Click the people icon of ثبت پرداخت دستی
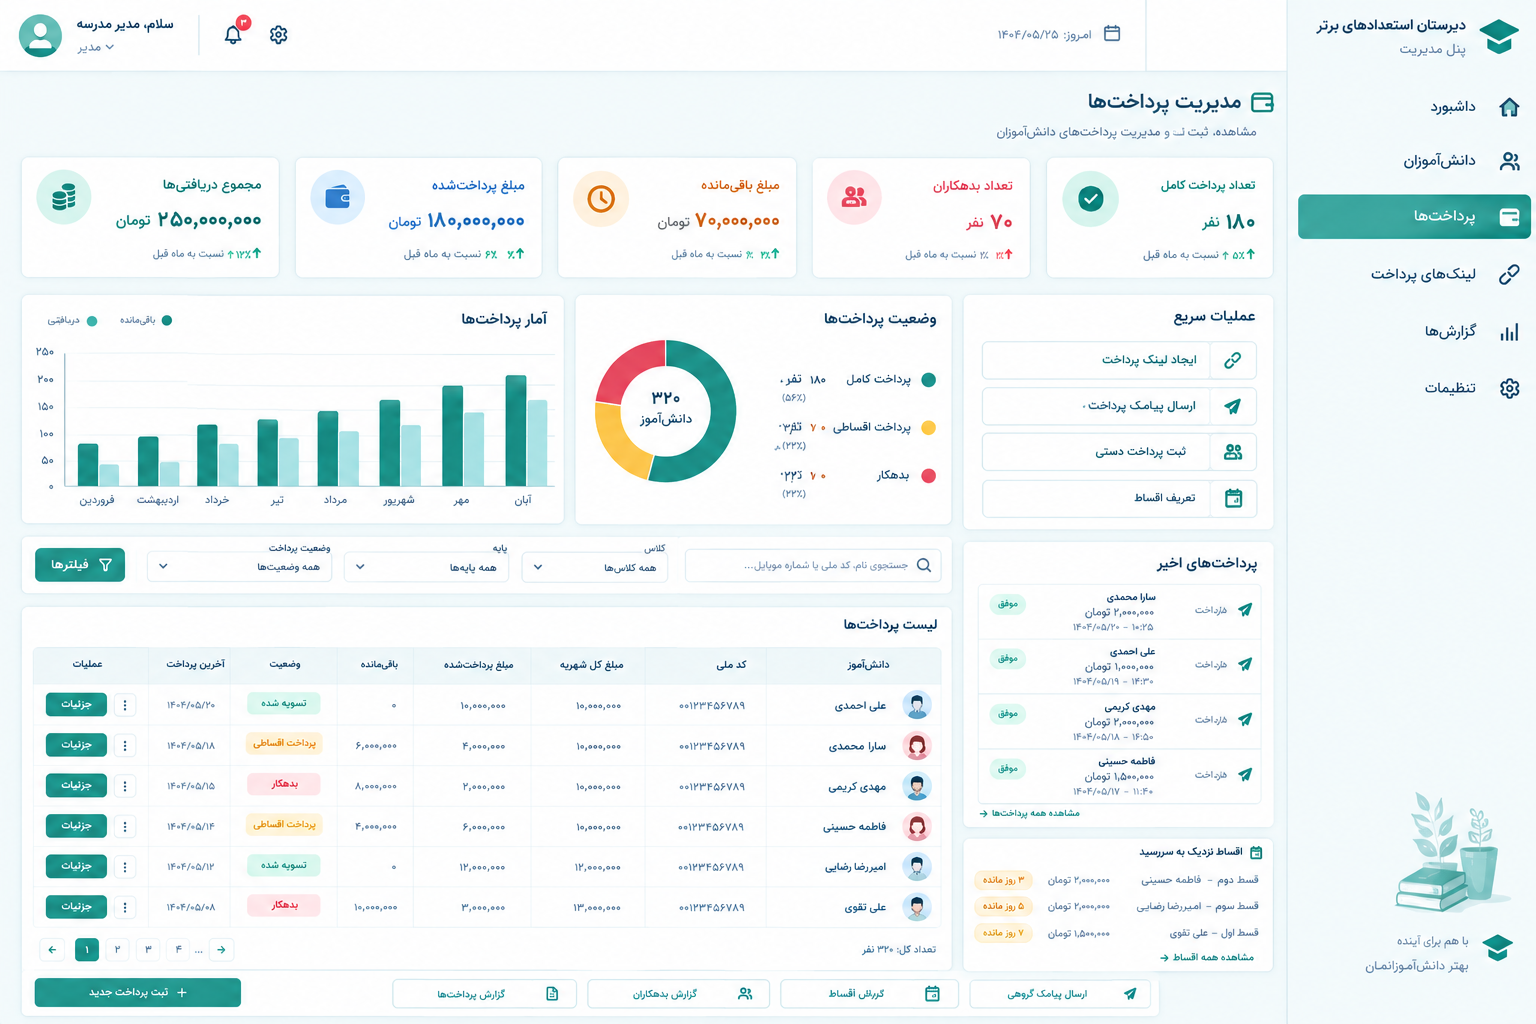Screen dimensions: 1536x1024 [1233, 452]
